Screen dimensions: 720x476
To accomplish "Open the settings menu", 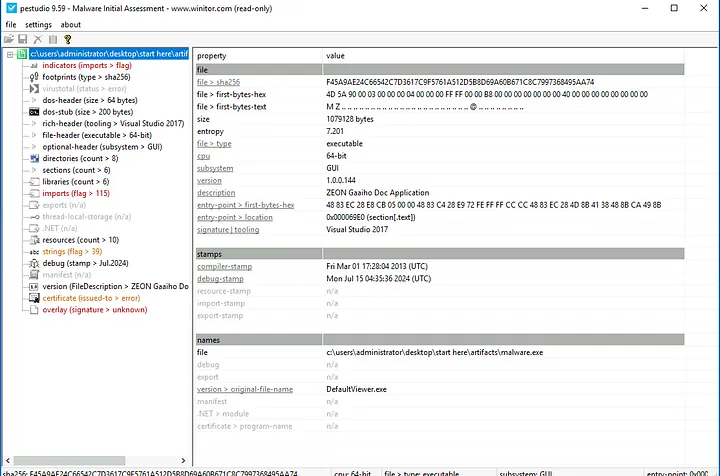I will point(38,25).
